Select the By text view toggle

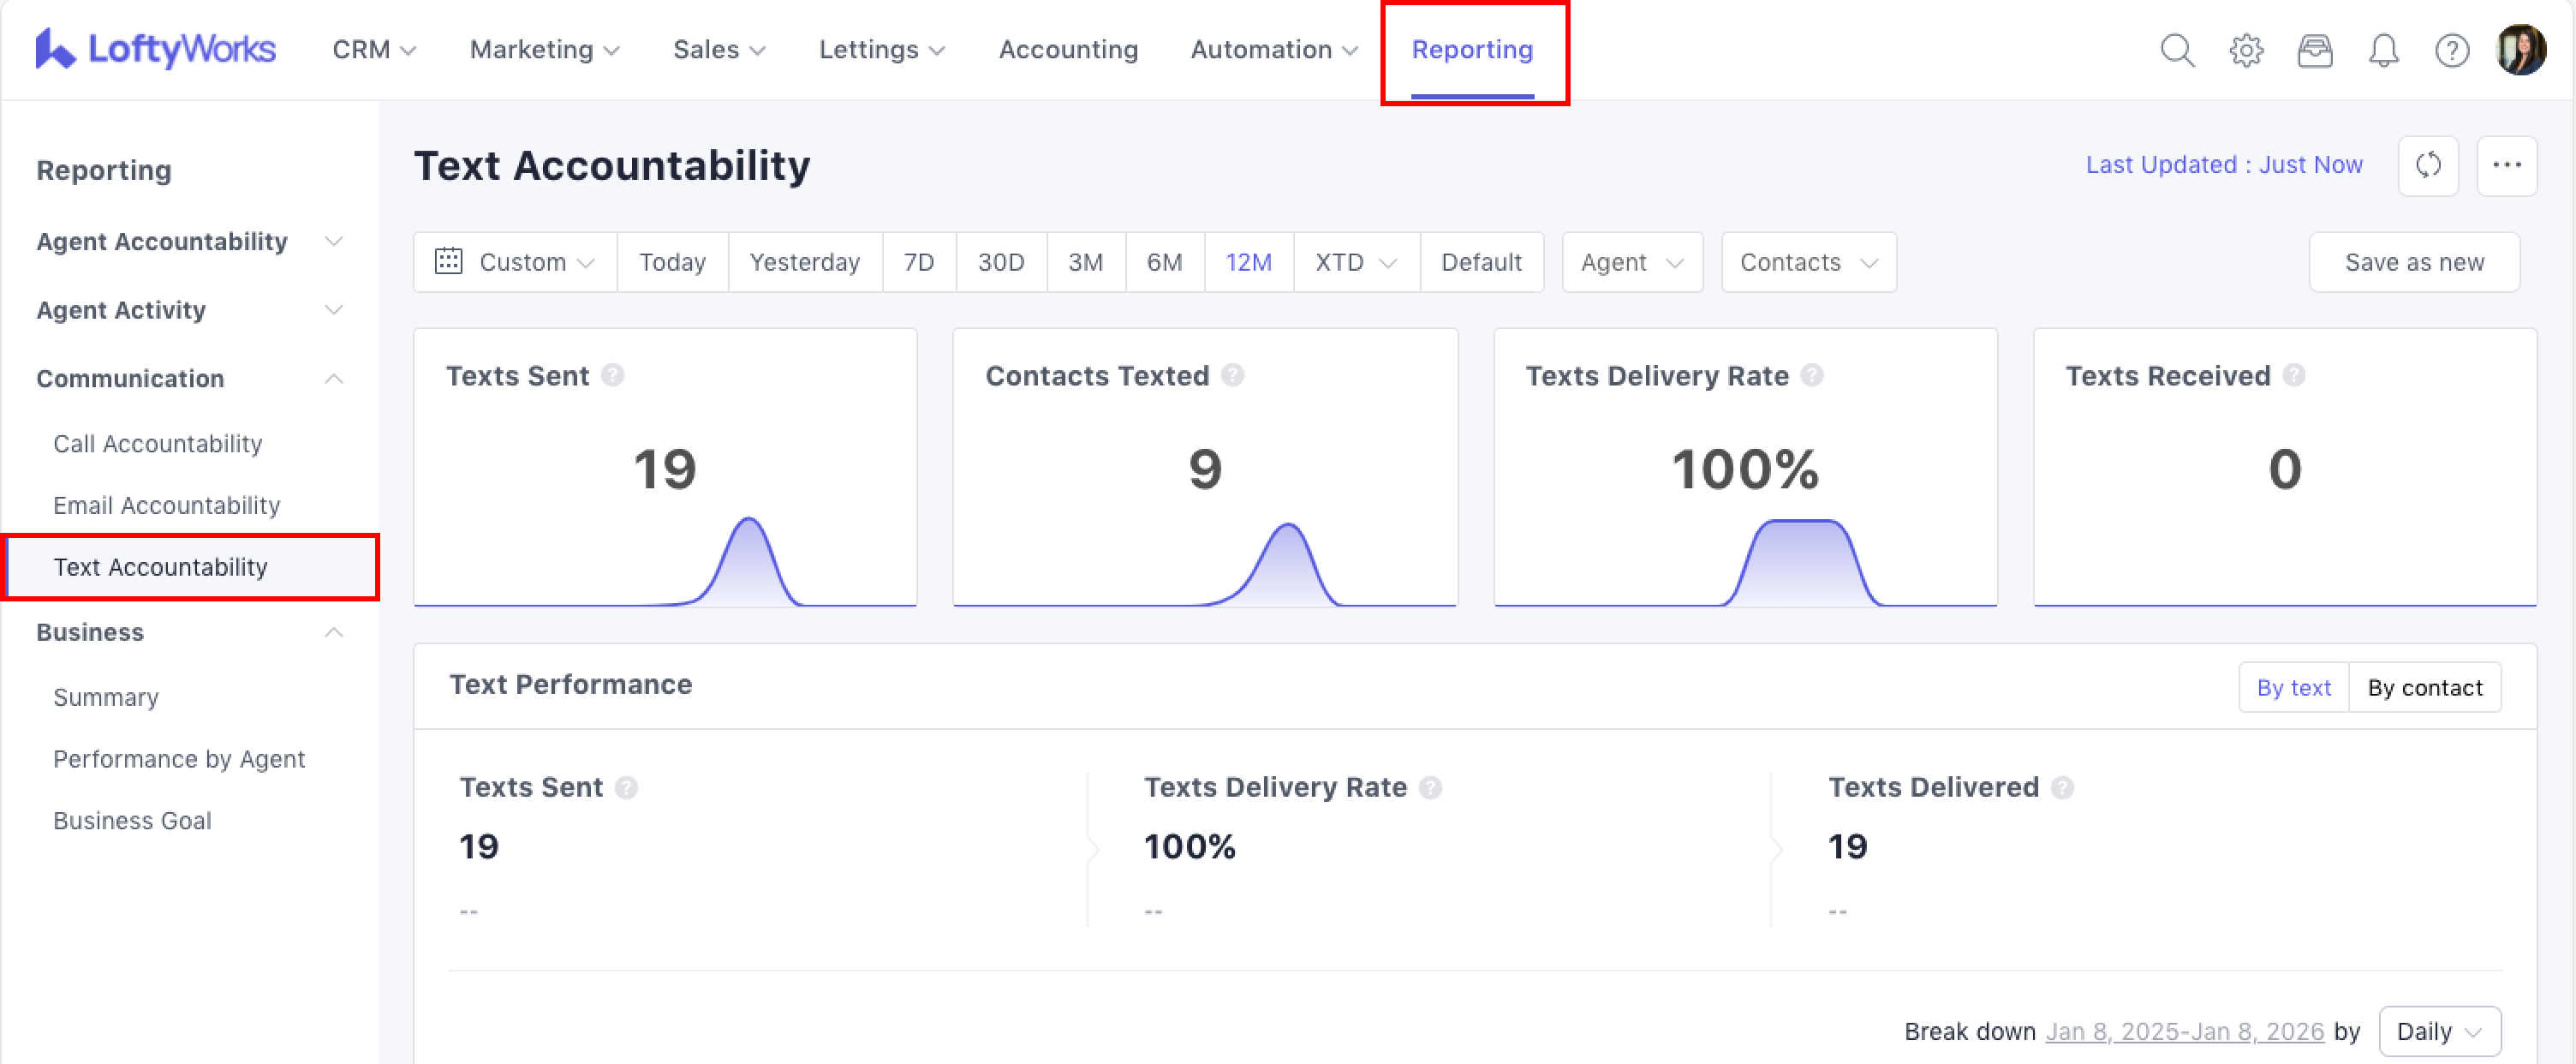[x=2293, y=688]
